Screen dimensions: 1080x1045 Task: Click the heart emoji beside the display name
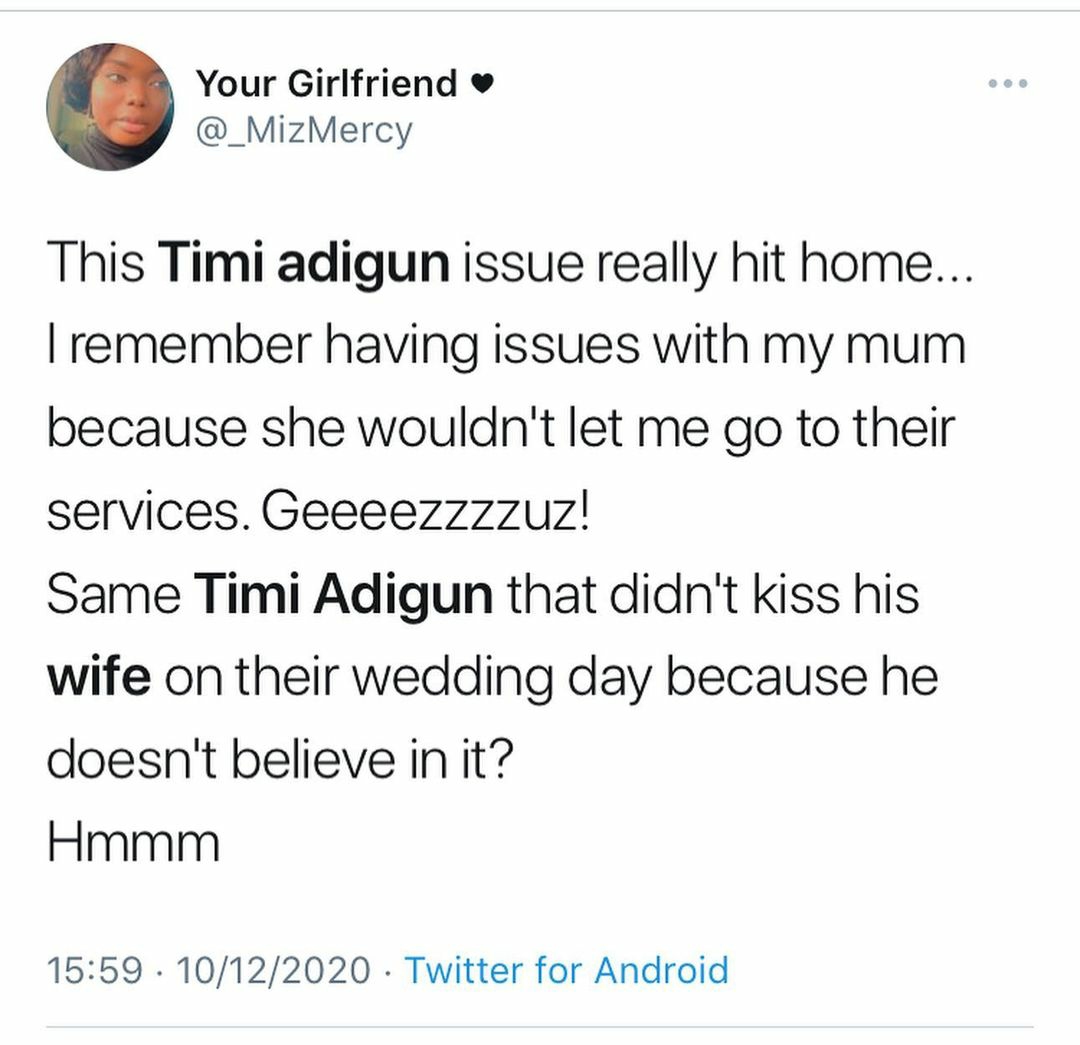tap(482, 86)
